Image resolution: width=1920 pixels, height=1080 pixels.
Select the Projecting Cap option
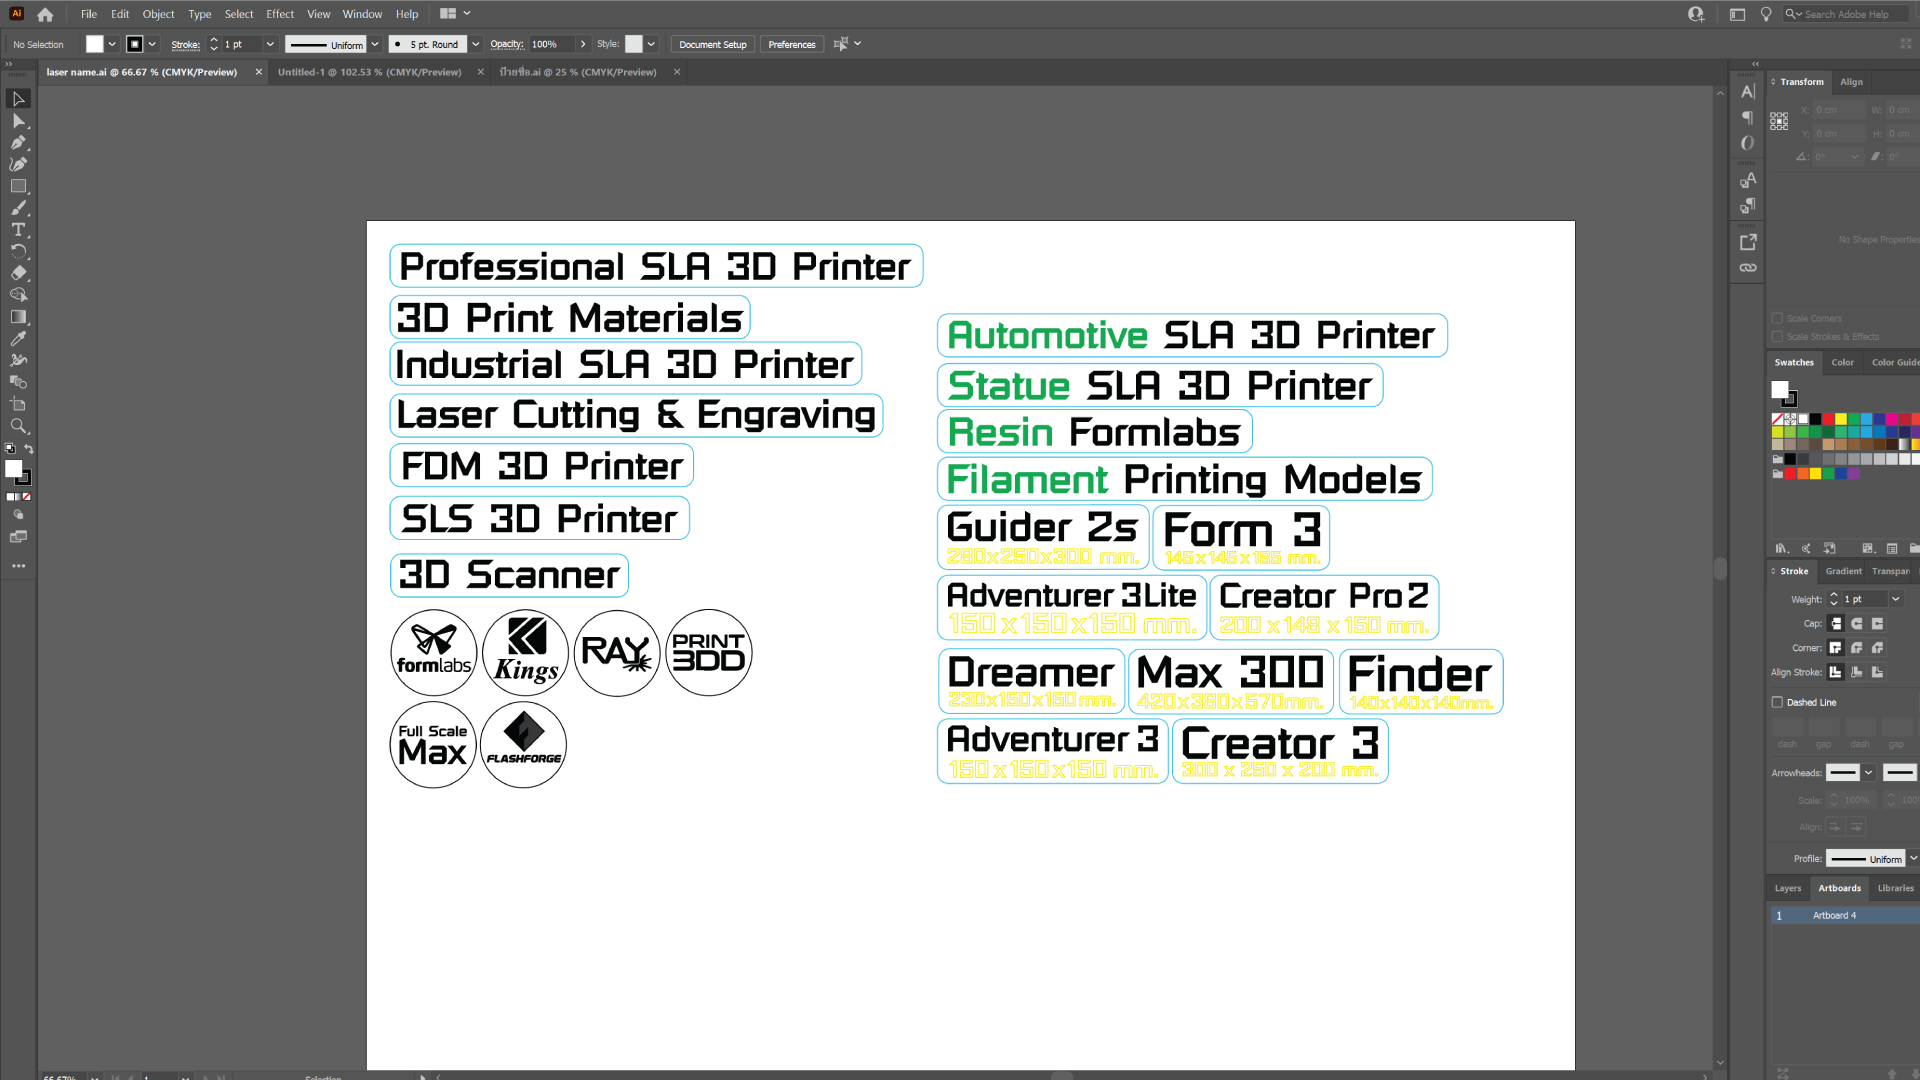(x=1878, y=624)
